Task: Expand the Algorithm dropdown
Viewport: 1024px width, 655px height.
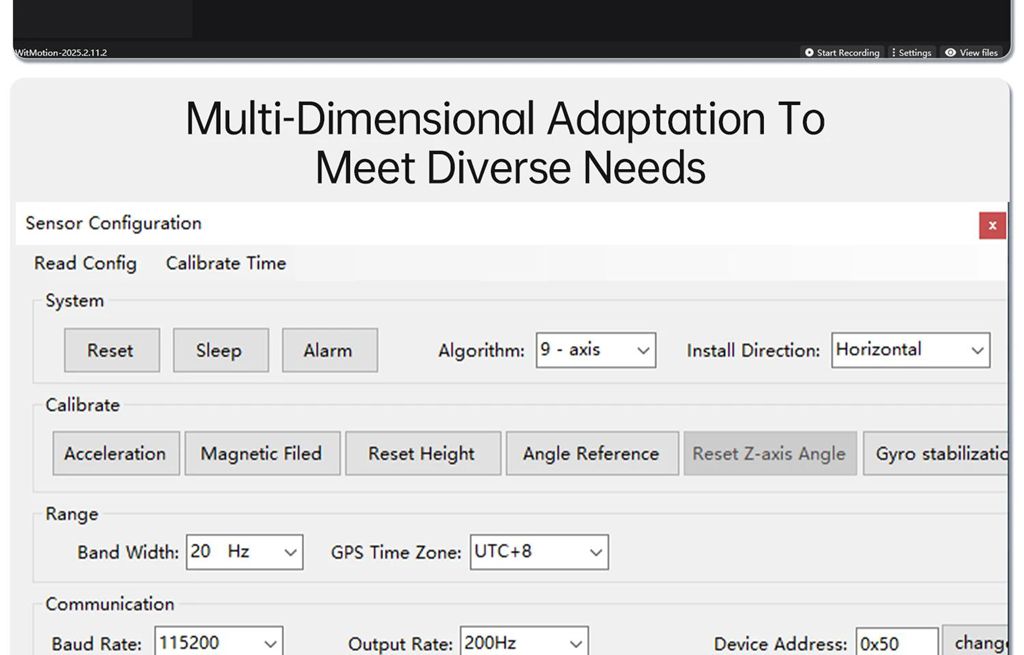Action: 595,350
